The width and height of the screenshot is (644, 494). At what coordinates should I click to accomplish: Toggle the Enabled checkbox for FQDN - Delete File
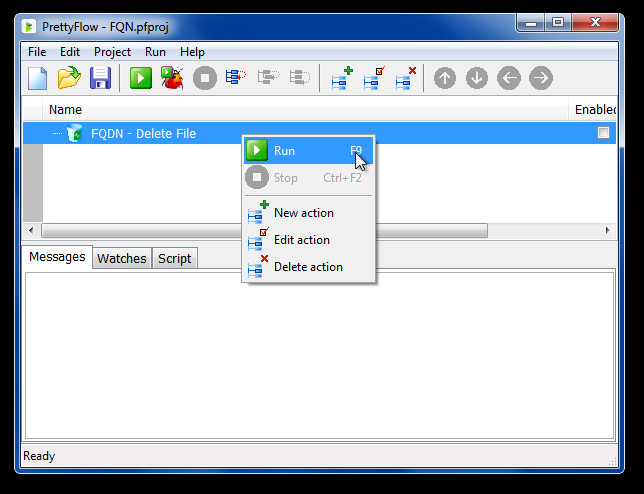(x=603, y=133)
